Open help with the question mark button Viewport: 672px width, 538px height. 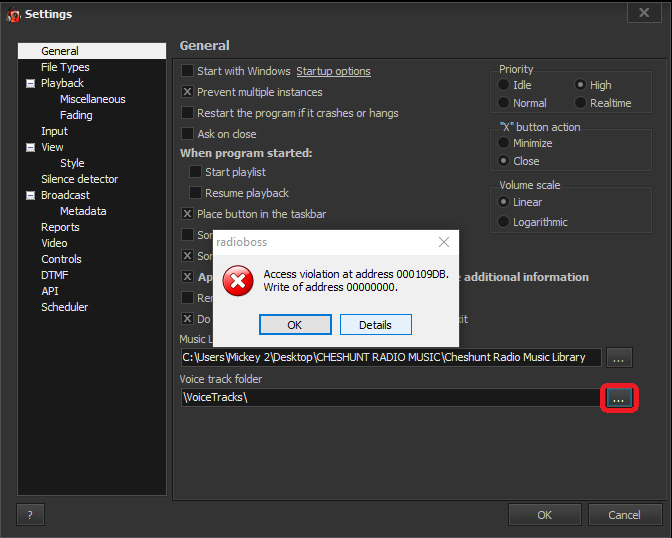[30, 515]
